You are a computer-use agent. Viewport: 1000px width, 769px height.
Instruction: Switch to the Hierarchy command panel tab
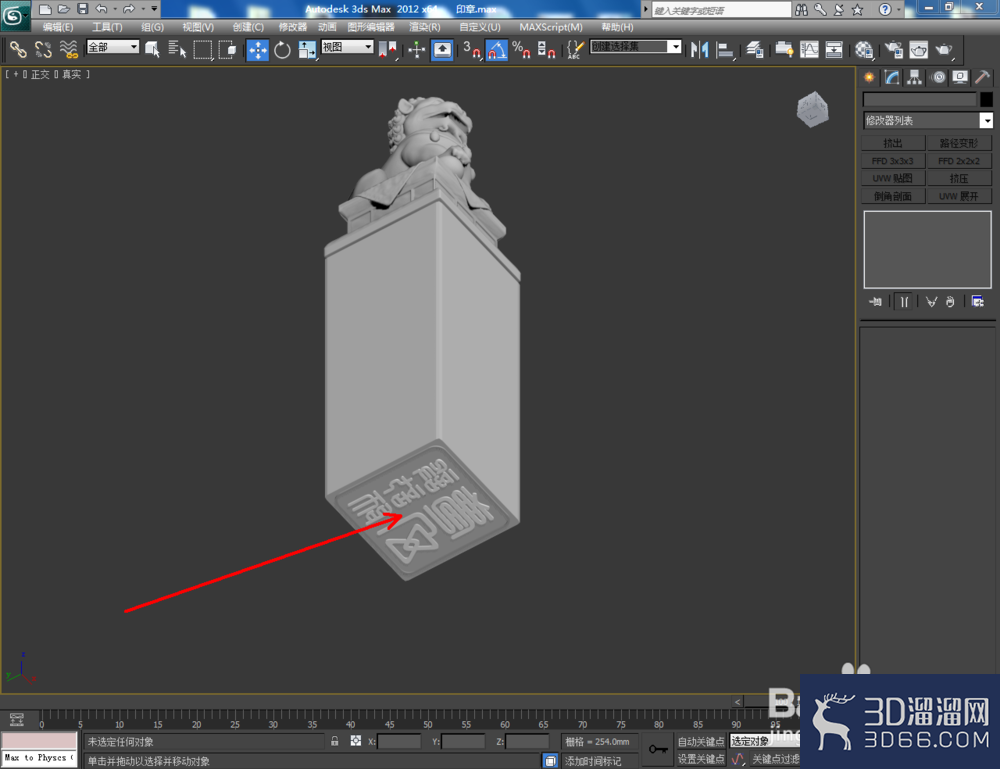pos(915,77)
